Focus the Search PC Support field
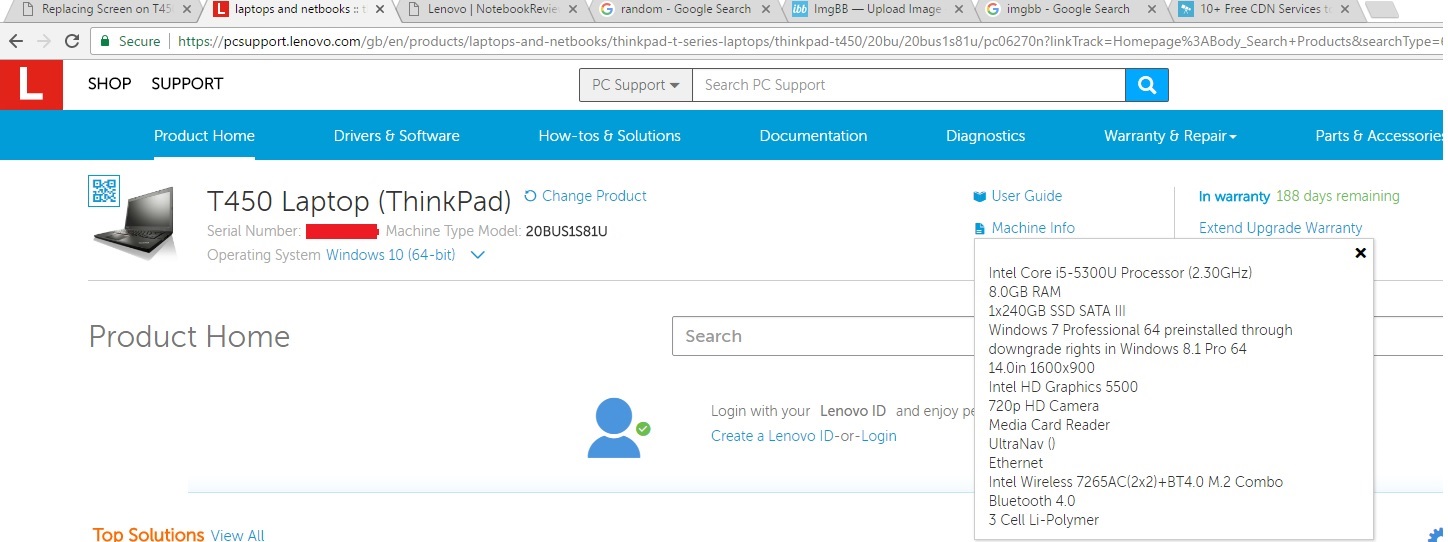The width and height of the screenshot is (1448, 542). pos(908,85)
